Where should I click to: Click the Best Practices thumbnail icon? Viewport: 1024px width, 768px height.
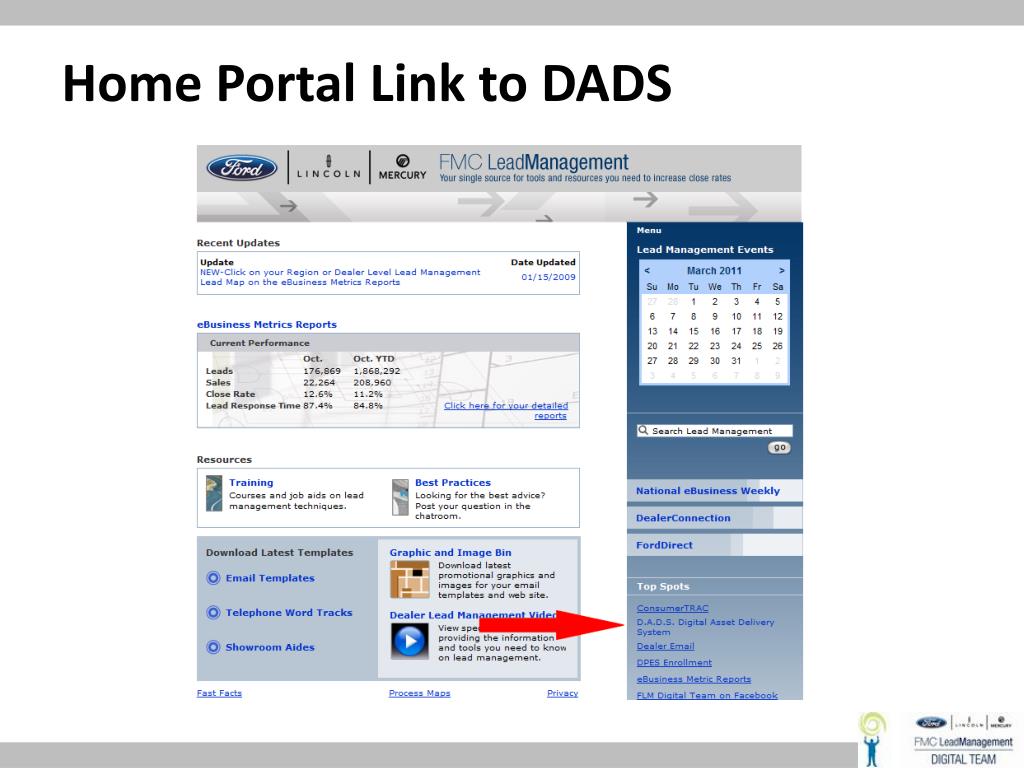400,498
